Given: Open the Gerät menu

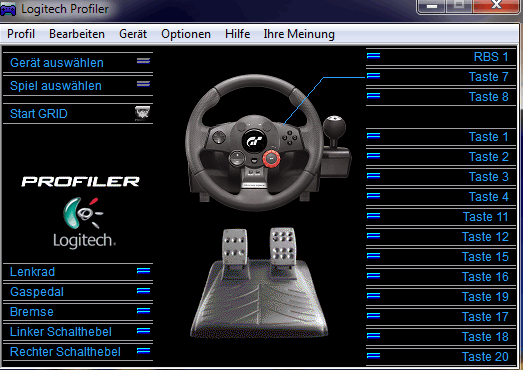Looking at the screenshot, I should 133,34.
